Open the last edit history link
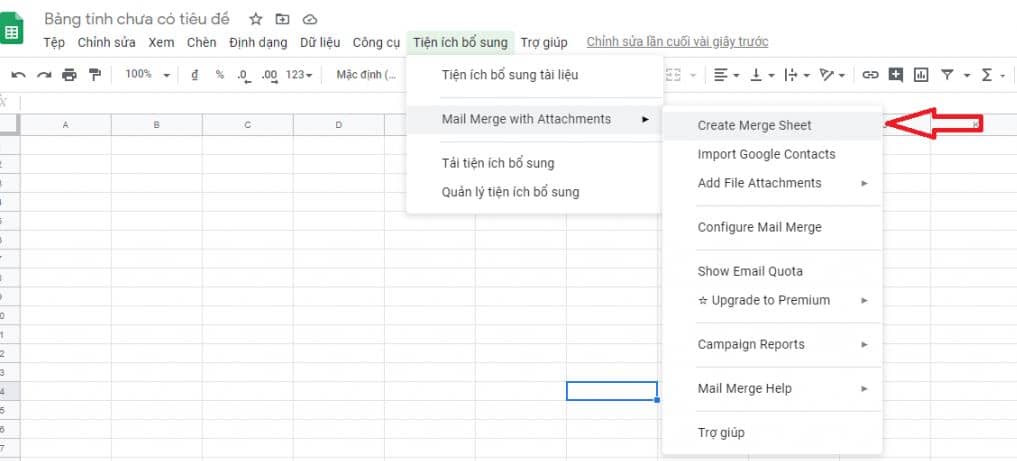 click(677, 42)
